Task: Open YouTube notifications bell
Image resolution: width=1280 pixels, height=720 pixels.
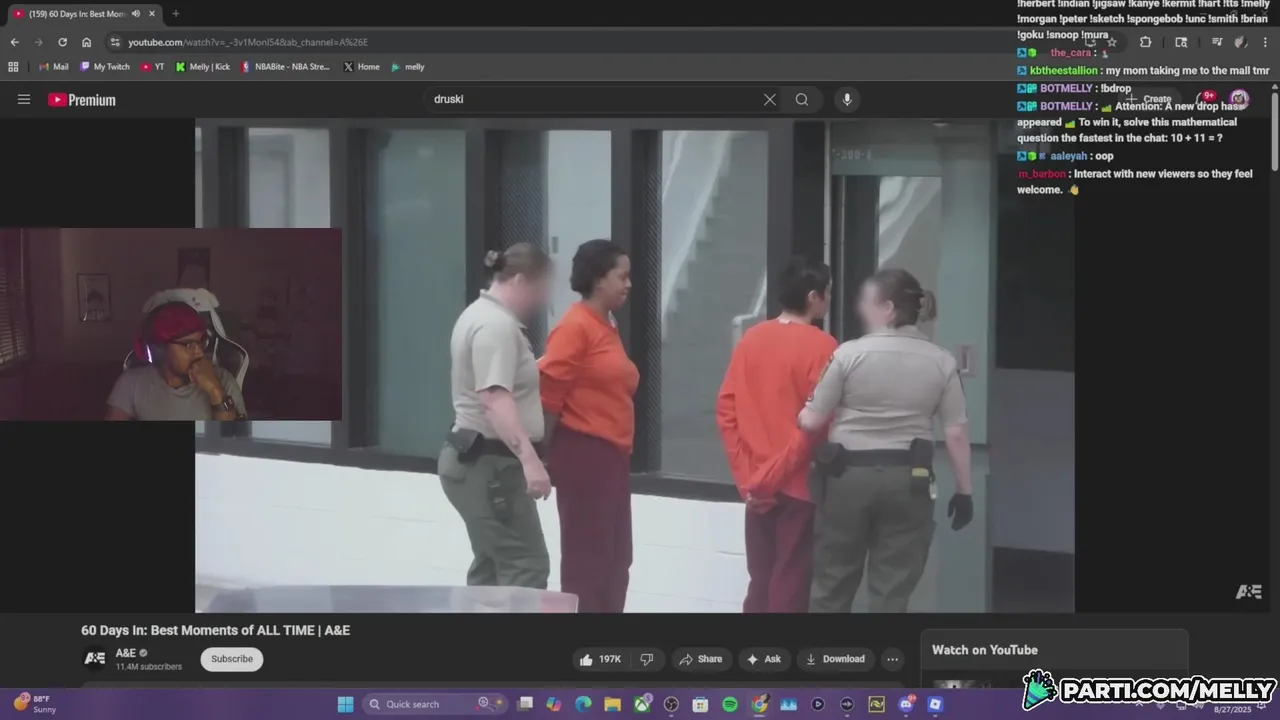Action: 1205,99
